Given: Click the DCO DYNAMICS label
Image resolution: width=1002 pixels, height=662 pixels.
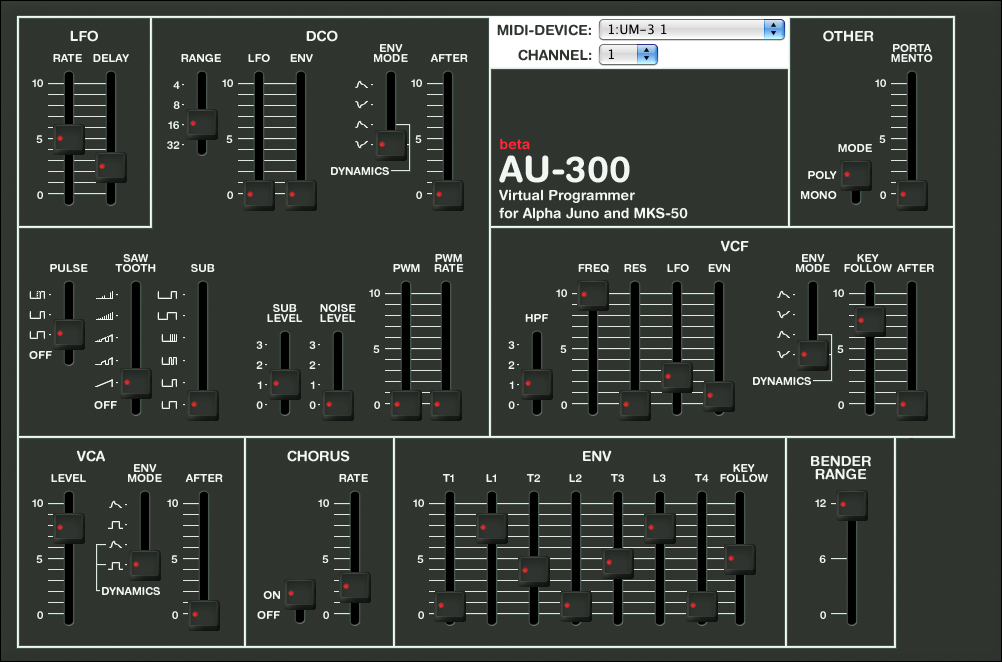Looking at the screenshot, I should tap(359, 171).
